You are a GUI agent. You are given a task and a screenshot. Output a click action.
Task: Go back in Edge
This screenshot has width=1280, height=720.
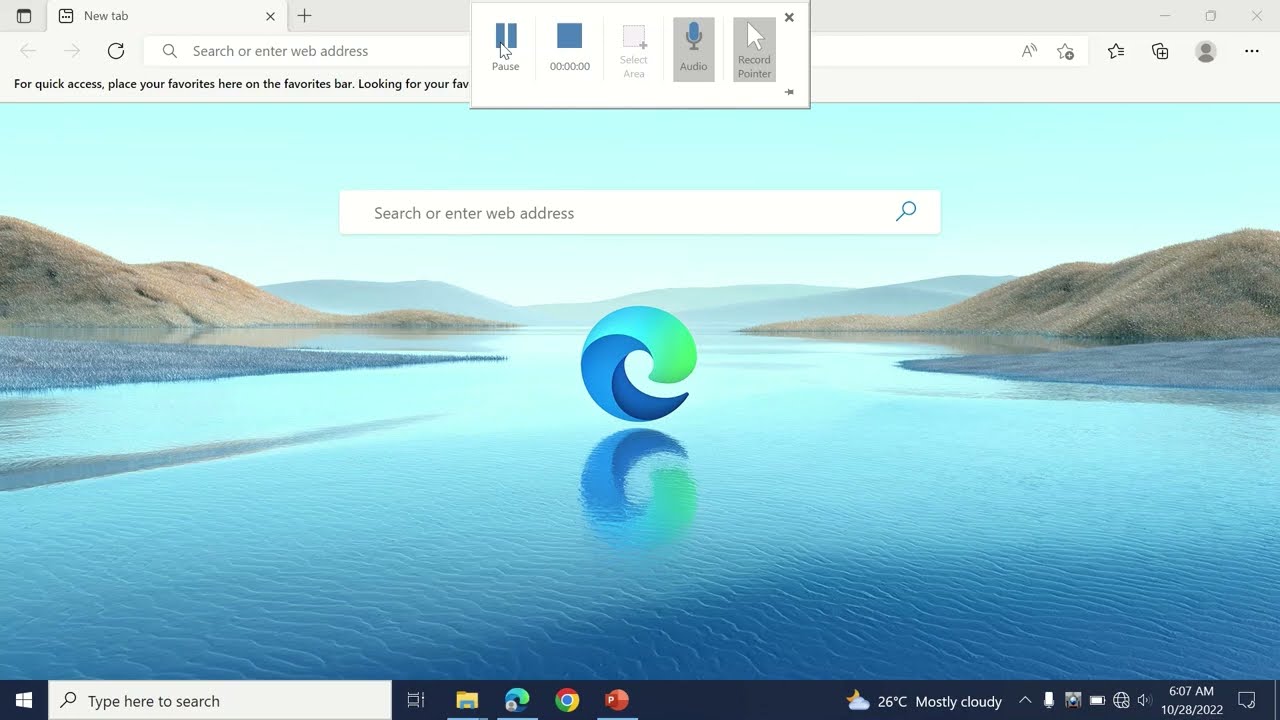pyautogui.click(x=28, y=51)
